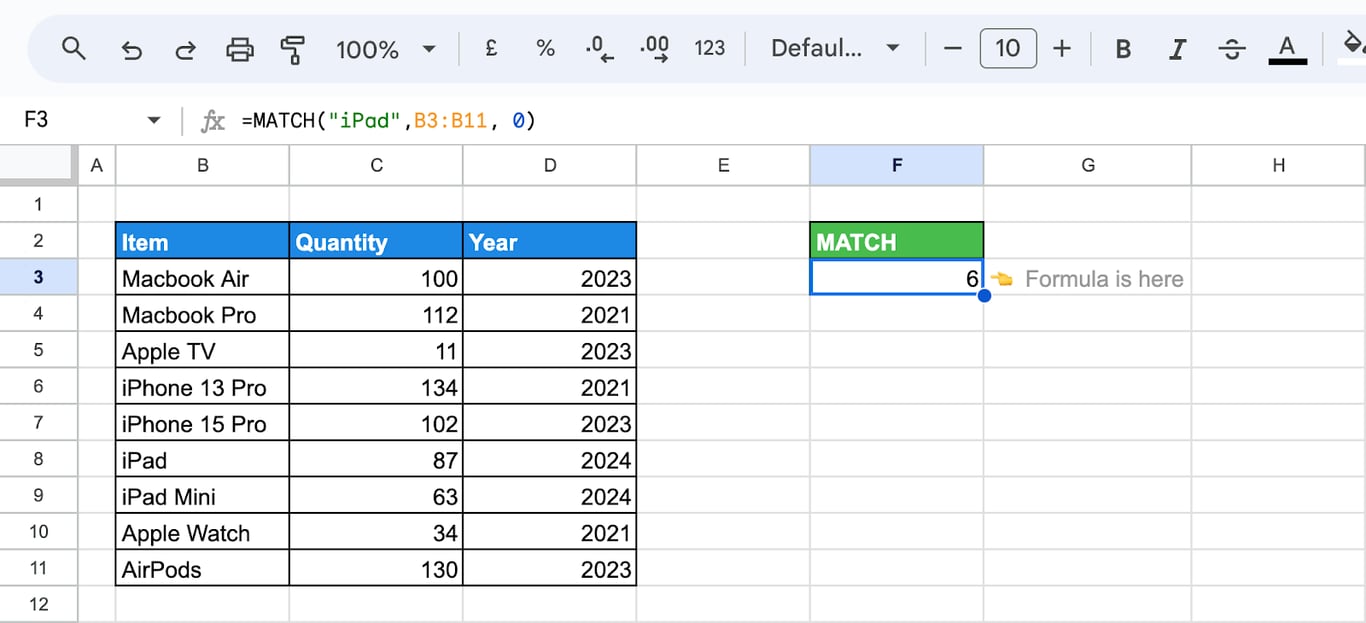Select column C header
Image resolution: width=1366 pixels, height=623 pixels.
click(x=376, y=166)
